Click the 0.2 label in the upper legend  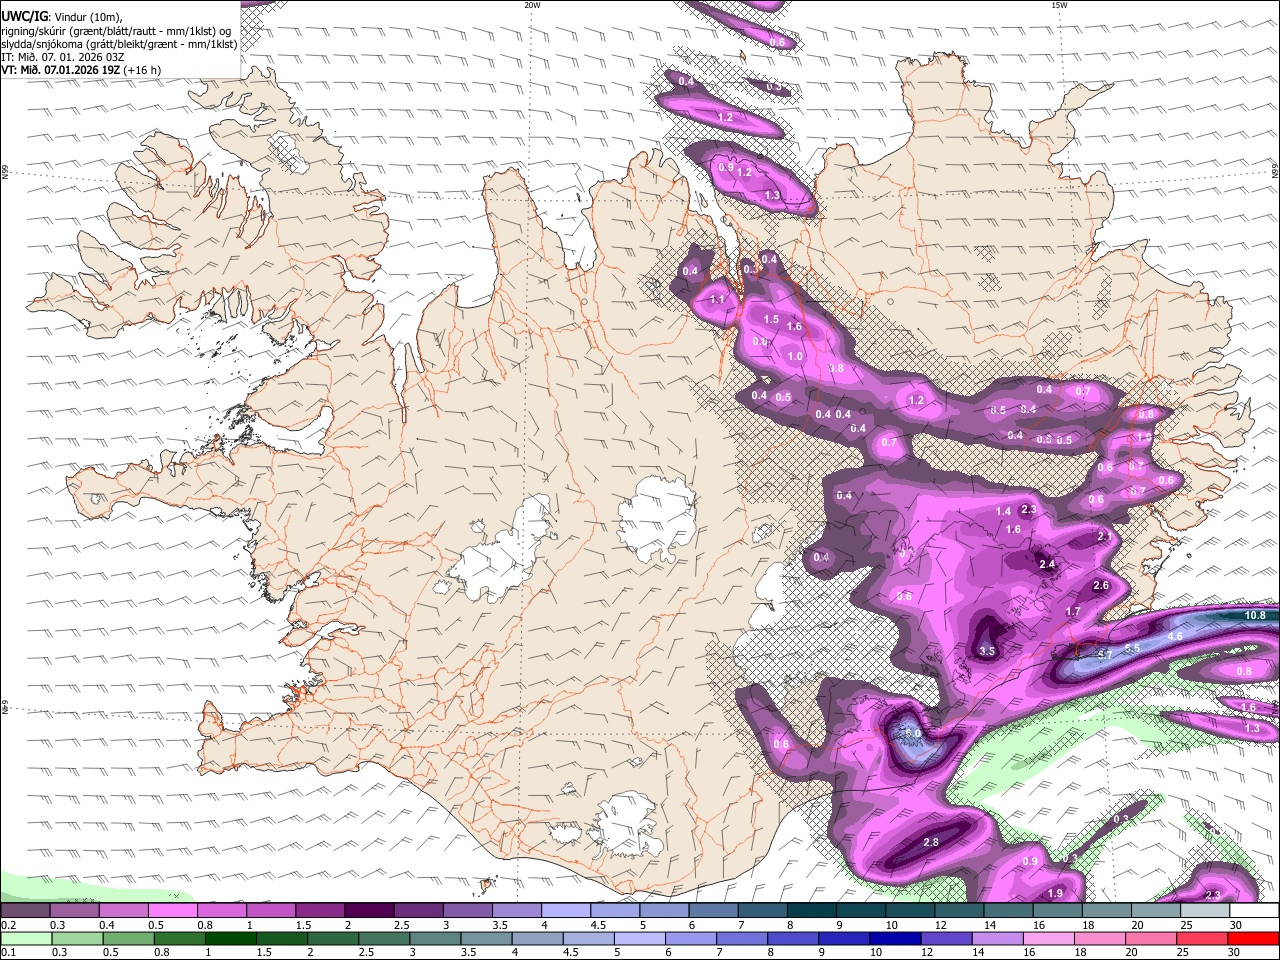click(x=8, y=925)
